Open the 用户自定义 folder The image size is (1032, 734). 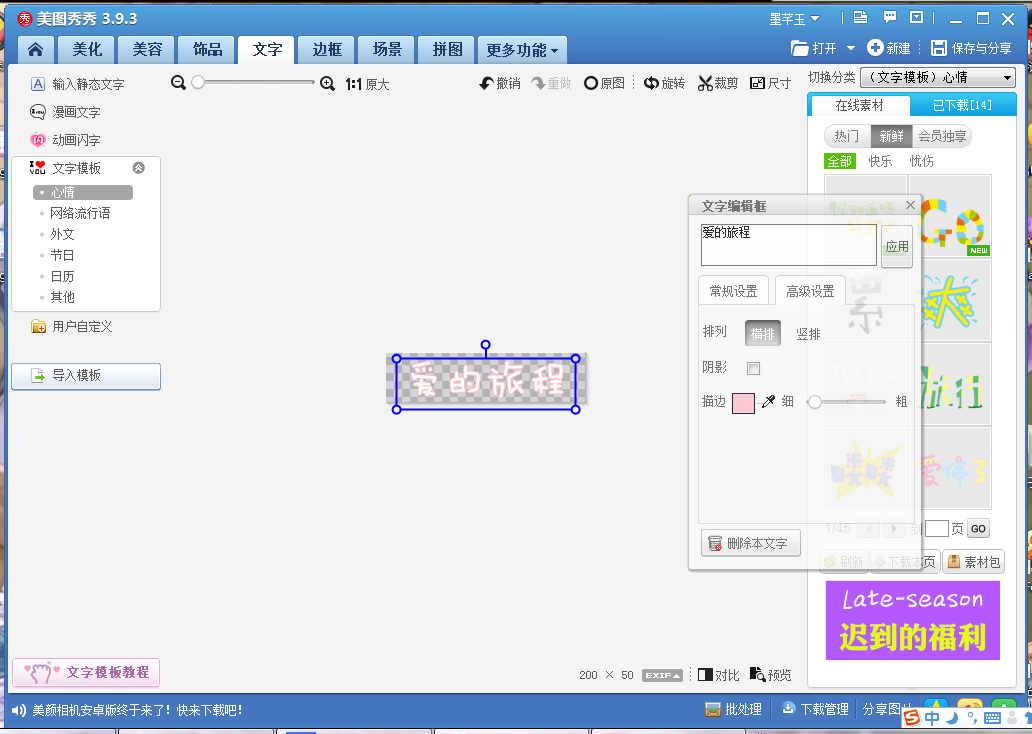[72, 327]
